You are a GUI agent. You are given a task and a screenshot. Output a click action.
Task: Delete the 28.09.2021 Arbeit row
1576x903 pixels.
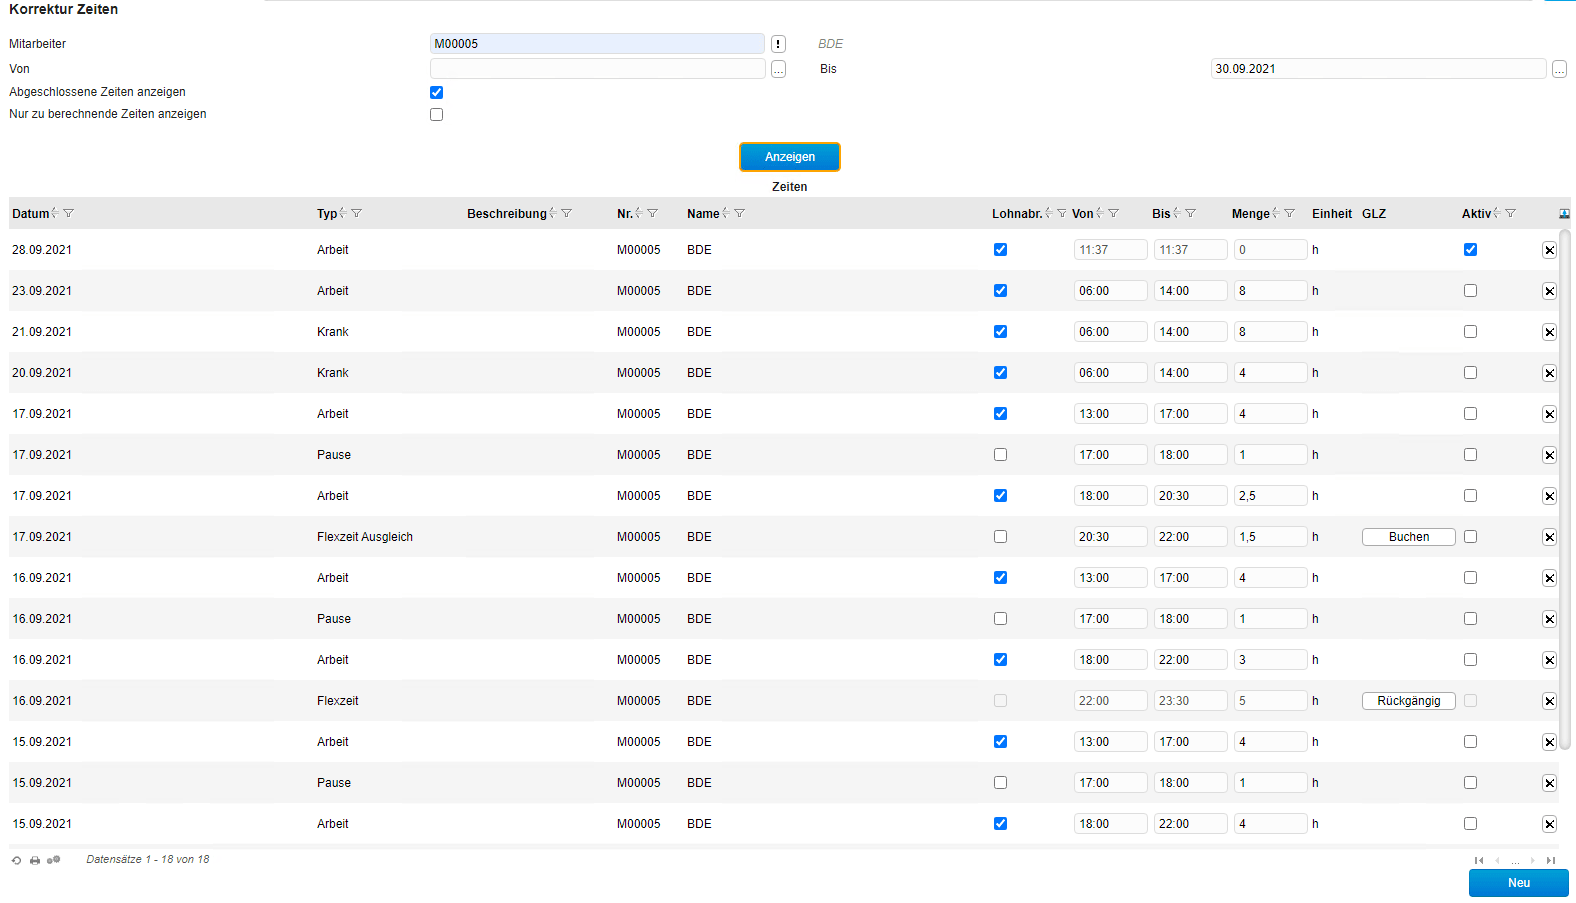click(x=1549, y=250)
